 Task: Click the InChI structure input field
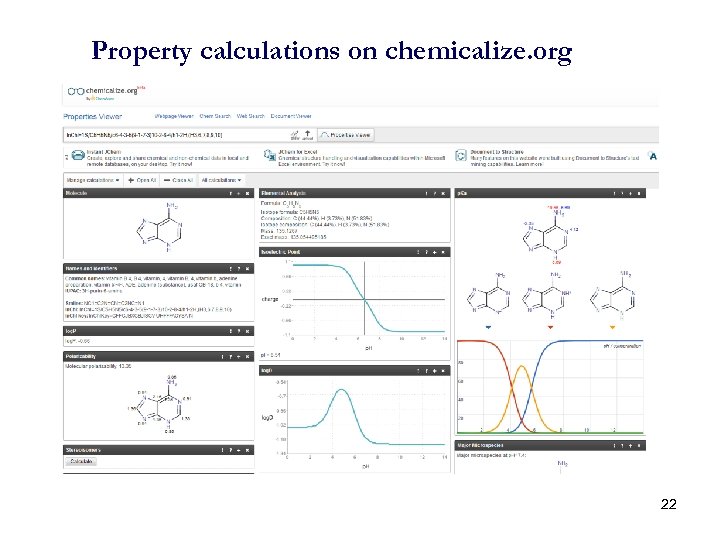177,135
